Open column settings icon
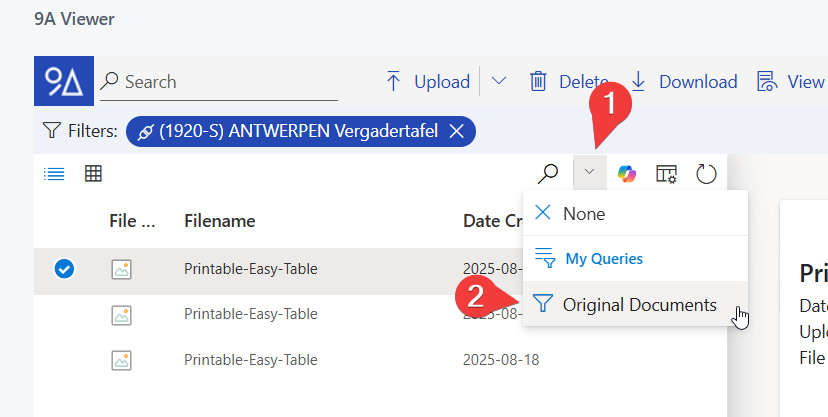Viewport: 828px width, 417px height. pyautogui.click(x=667, y=174)
